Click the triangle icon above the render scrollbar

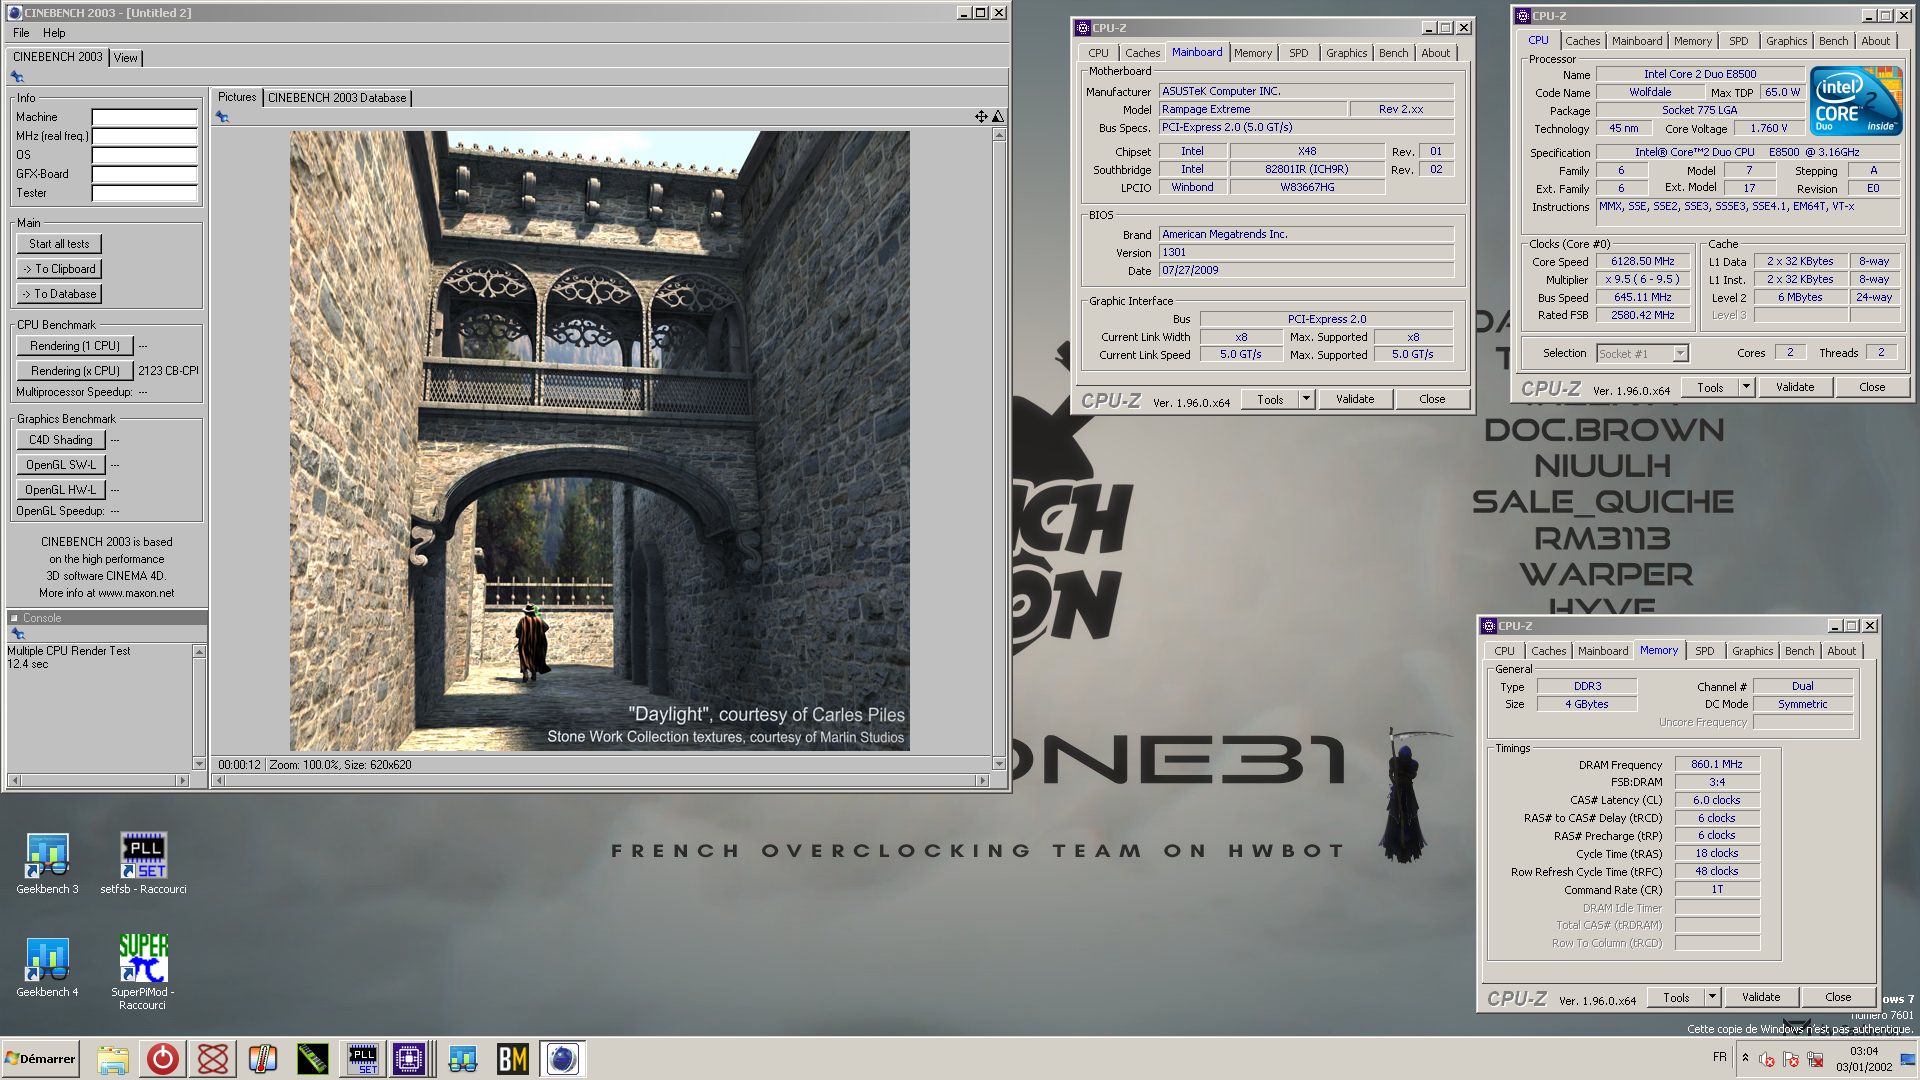[998, 117]
